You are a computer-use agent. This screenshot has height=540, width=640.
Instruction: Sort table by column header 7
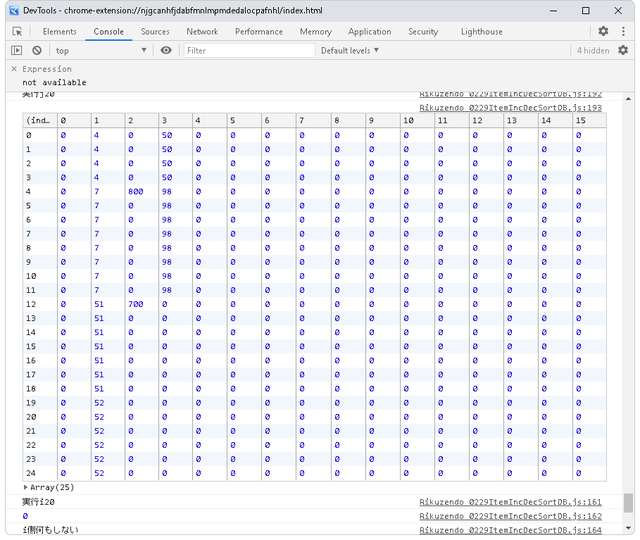(x=313, y=120)
